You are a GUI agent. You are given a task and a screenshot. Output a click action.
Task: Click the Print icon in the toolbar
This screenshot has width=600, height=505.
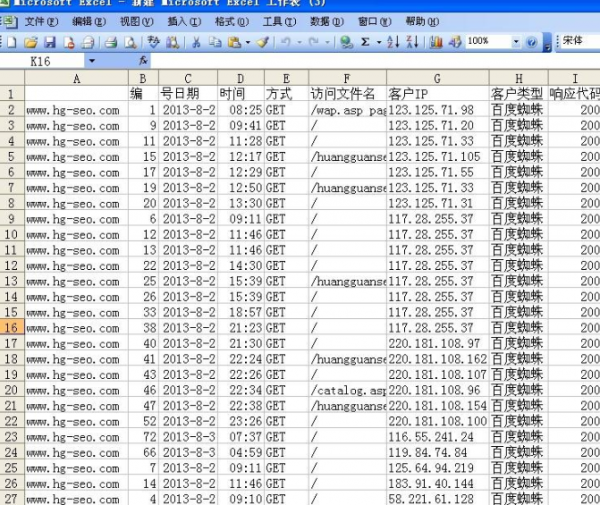[112, 42]
